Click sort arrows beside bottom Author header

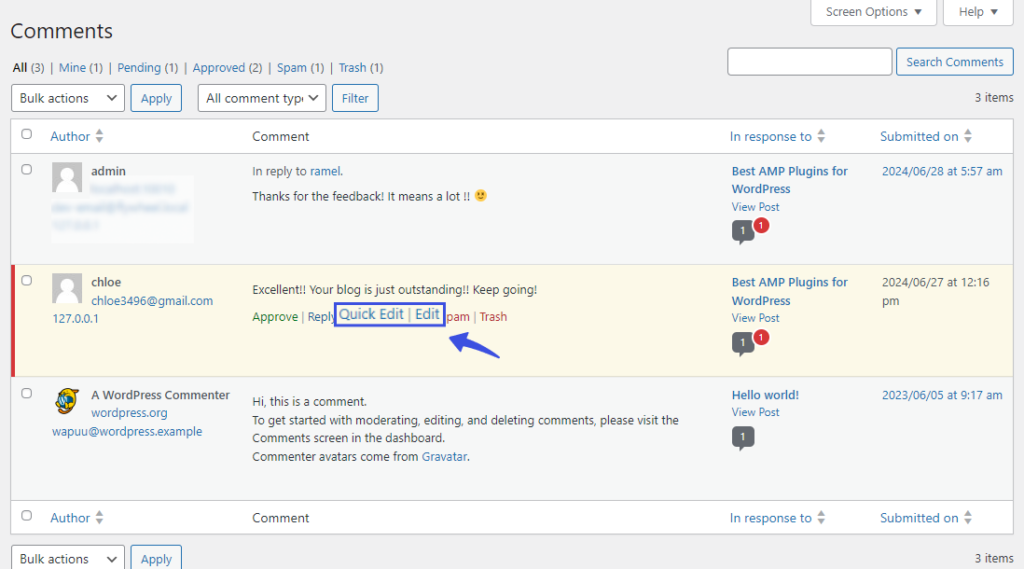(x=99, y=517)
